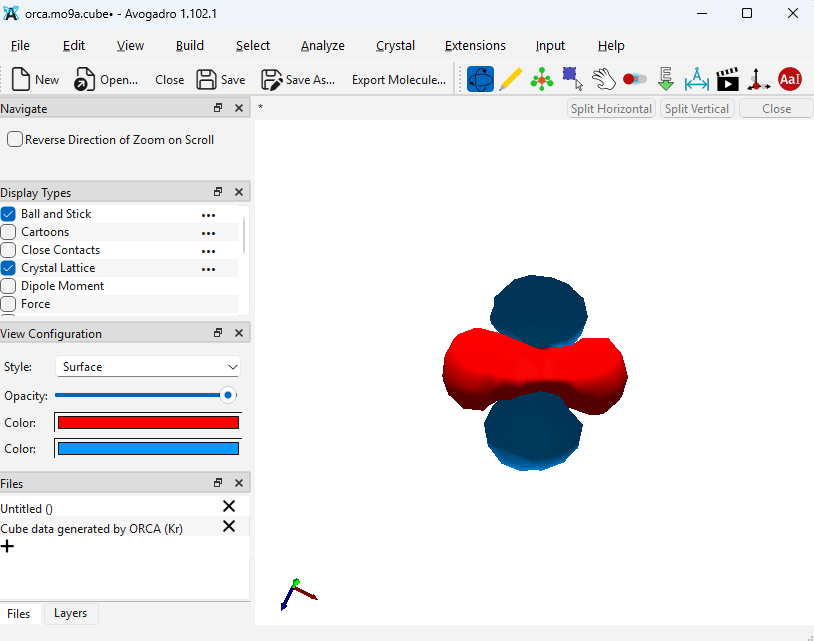Open the surface Style dropdown
814x641 pixels.
(x=148, y=367)
